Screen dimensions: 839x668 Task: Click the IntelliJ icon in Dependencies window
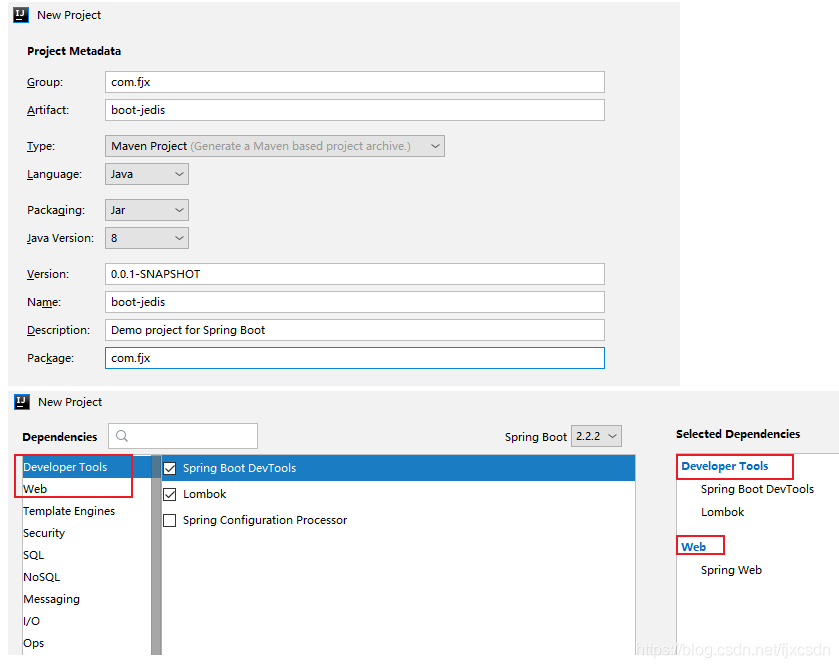point(22,402)
